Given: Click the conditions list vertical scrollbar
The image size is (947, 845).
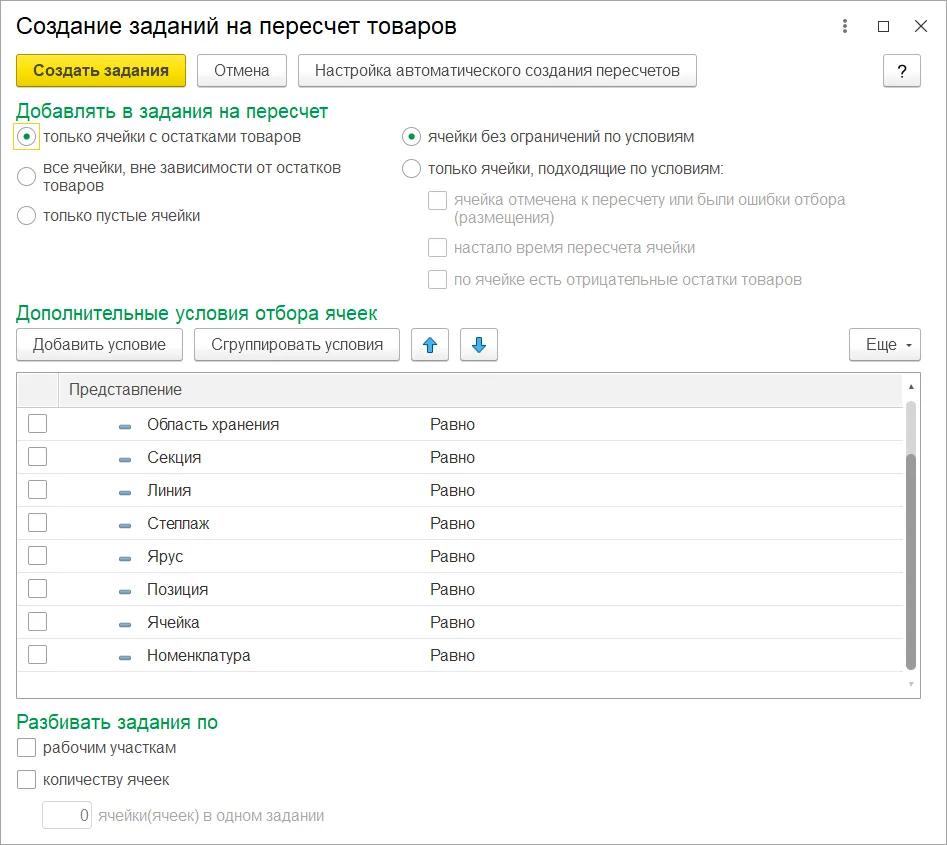Looking at the screenshot, I should coord(911,561).
